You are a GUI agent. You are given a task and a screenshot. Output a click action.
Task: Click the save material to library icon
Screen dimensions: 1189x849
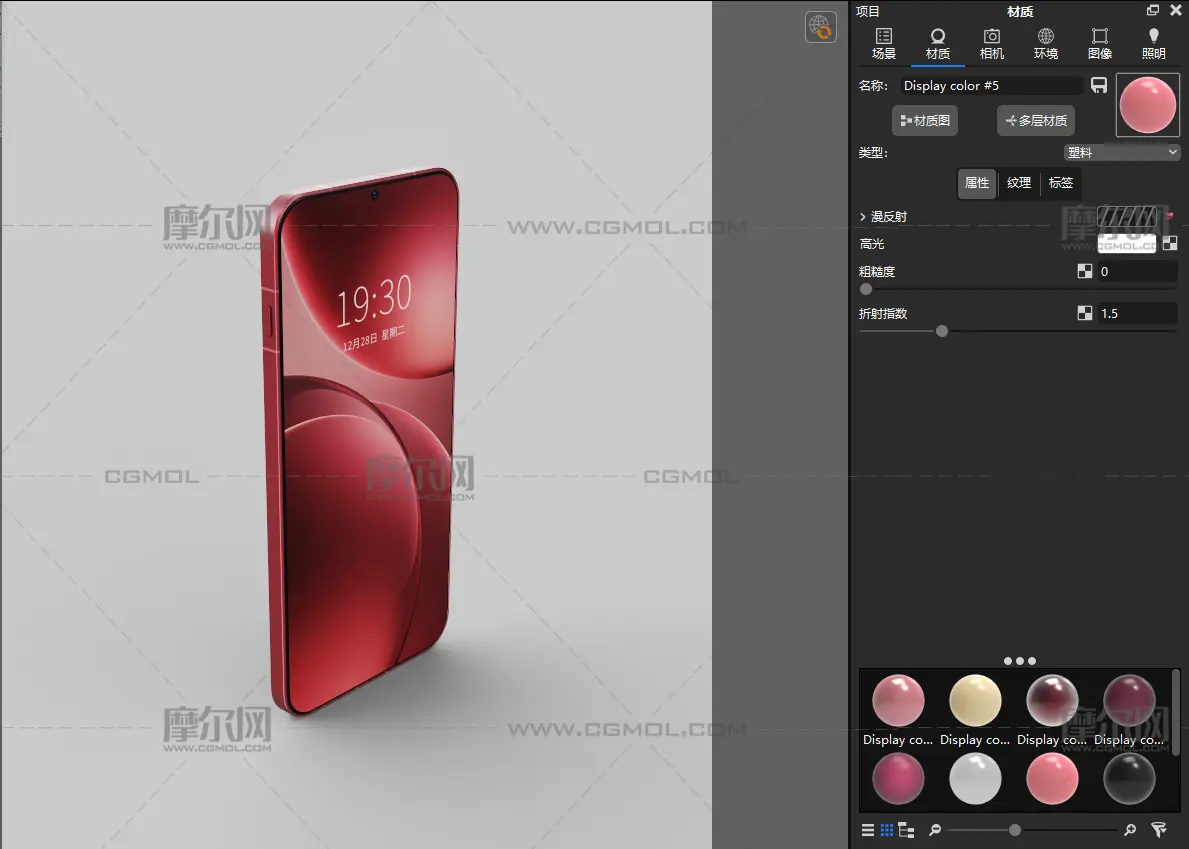[1099, 86]
